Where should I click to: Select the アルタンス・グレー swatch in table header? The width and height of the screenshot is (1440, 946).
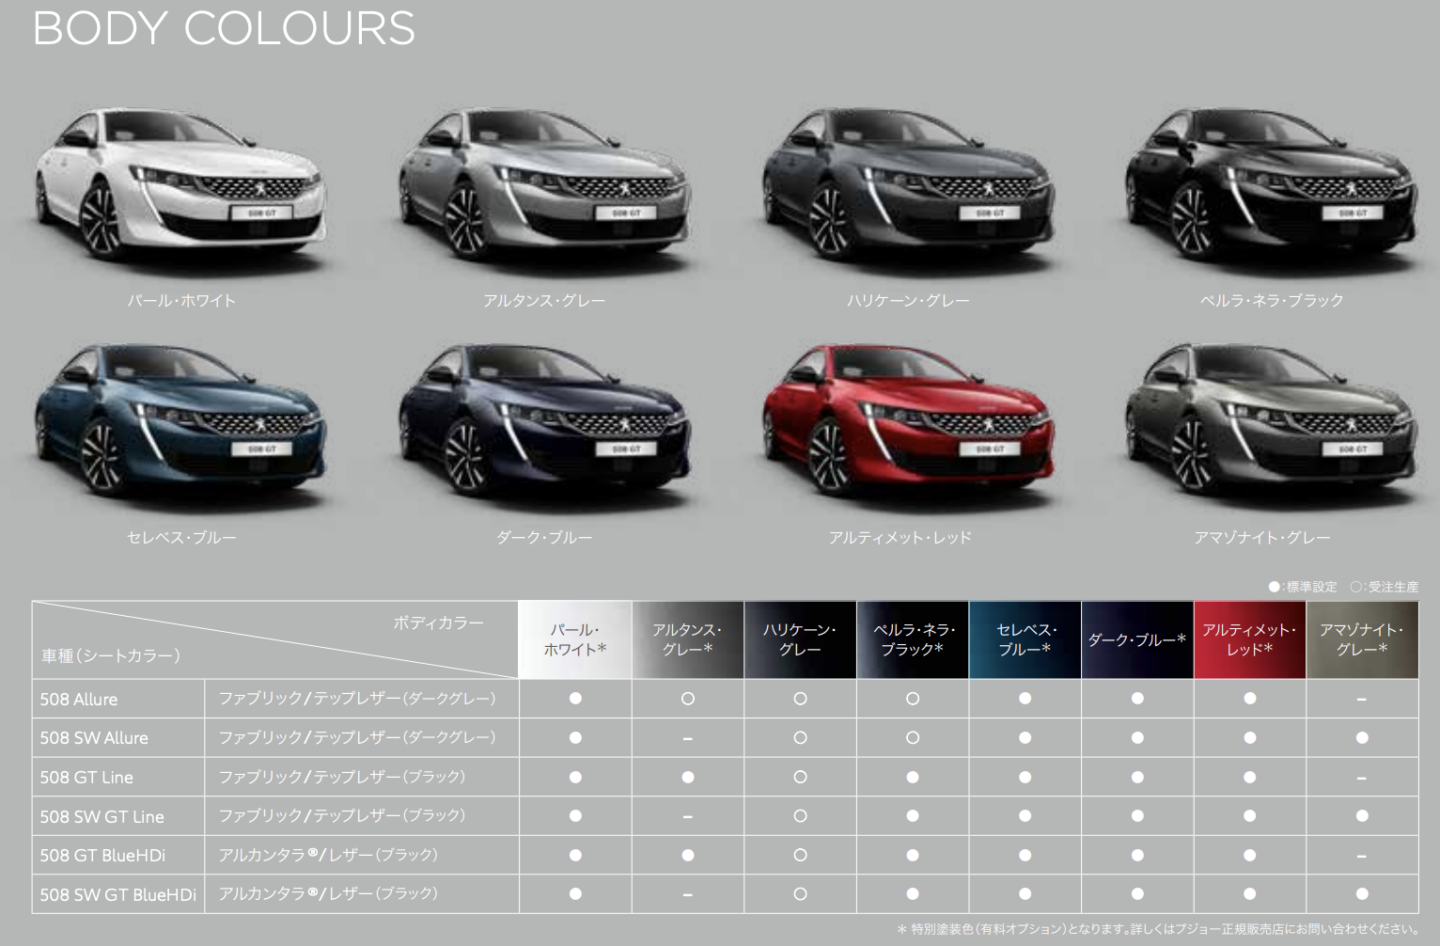point(687,640)
